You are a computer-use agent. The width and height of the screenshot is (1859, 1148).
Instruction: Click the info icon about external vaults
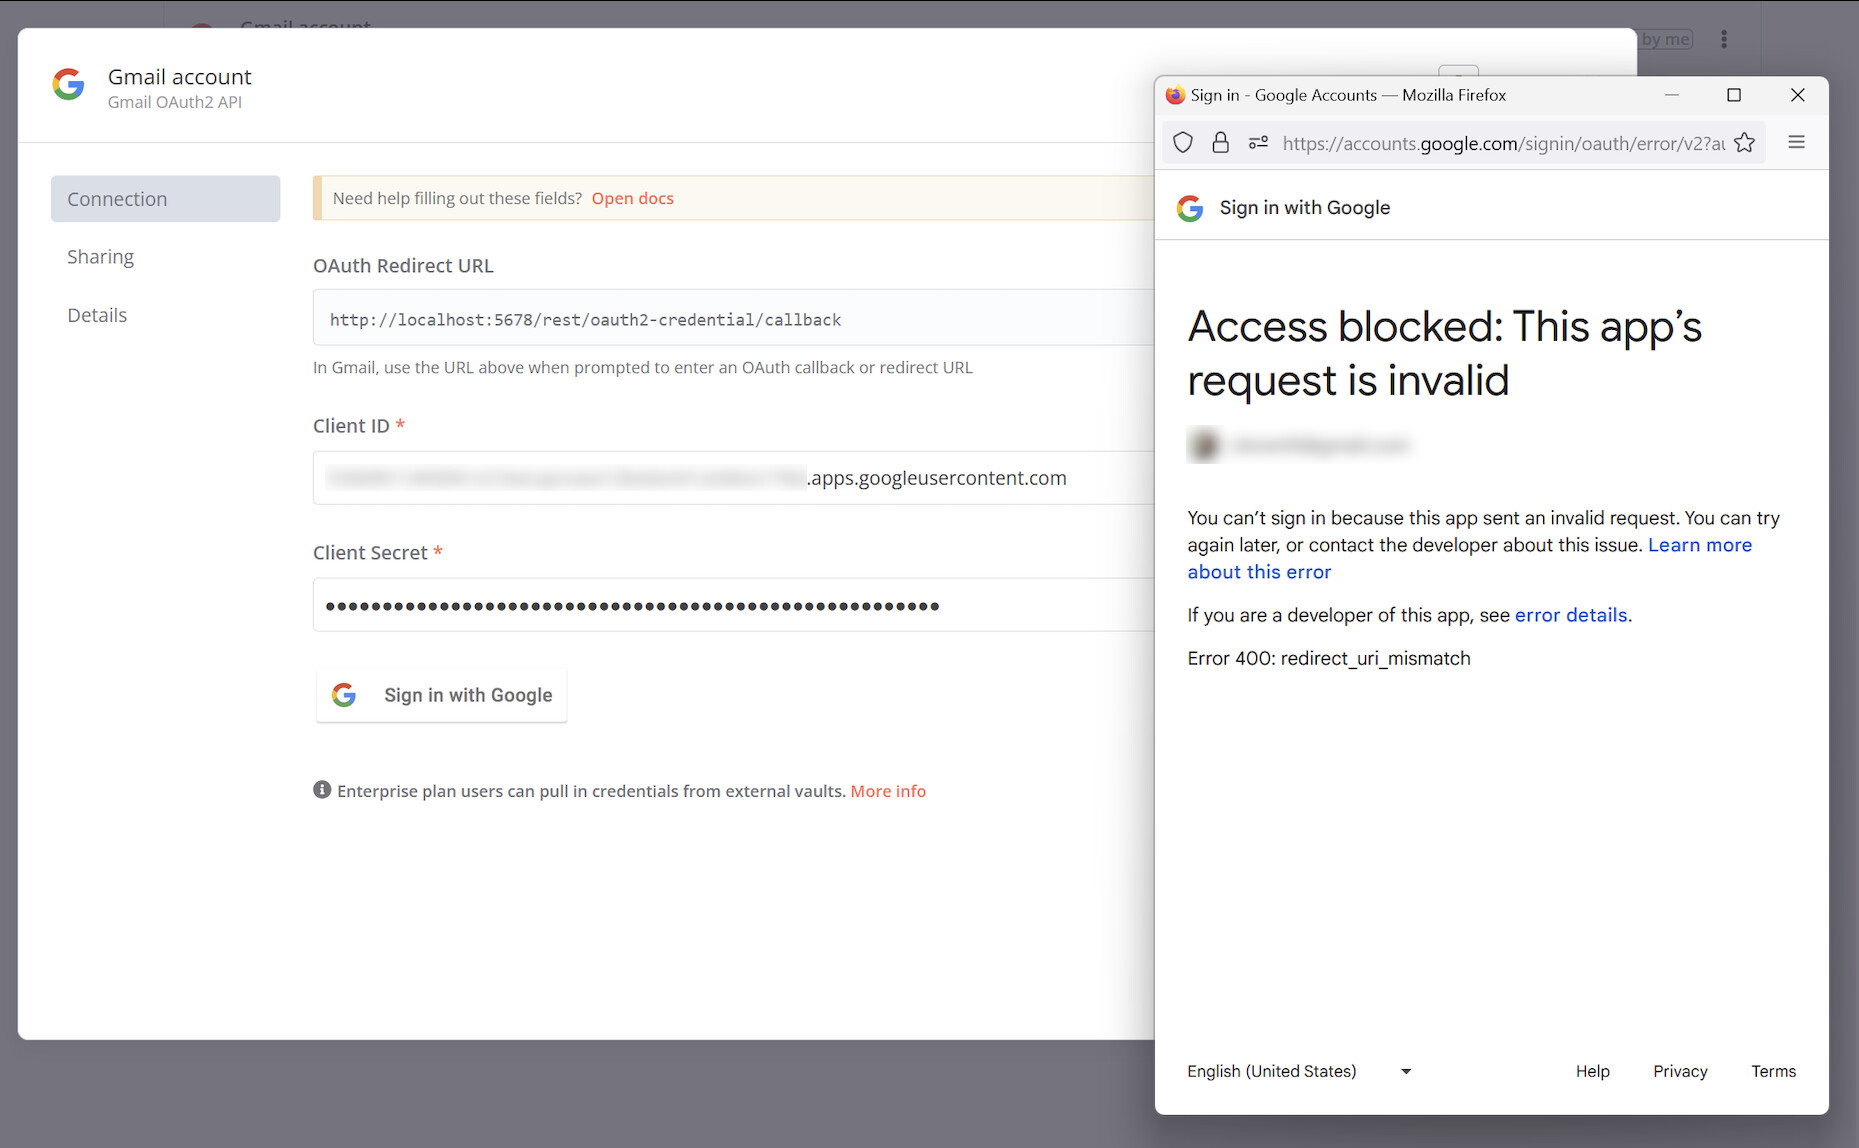[x=321, y=790]
